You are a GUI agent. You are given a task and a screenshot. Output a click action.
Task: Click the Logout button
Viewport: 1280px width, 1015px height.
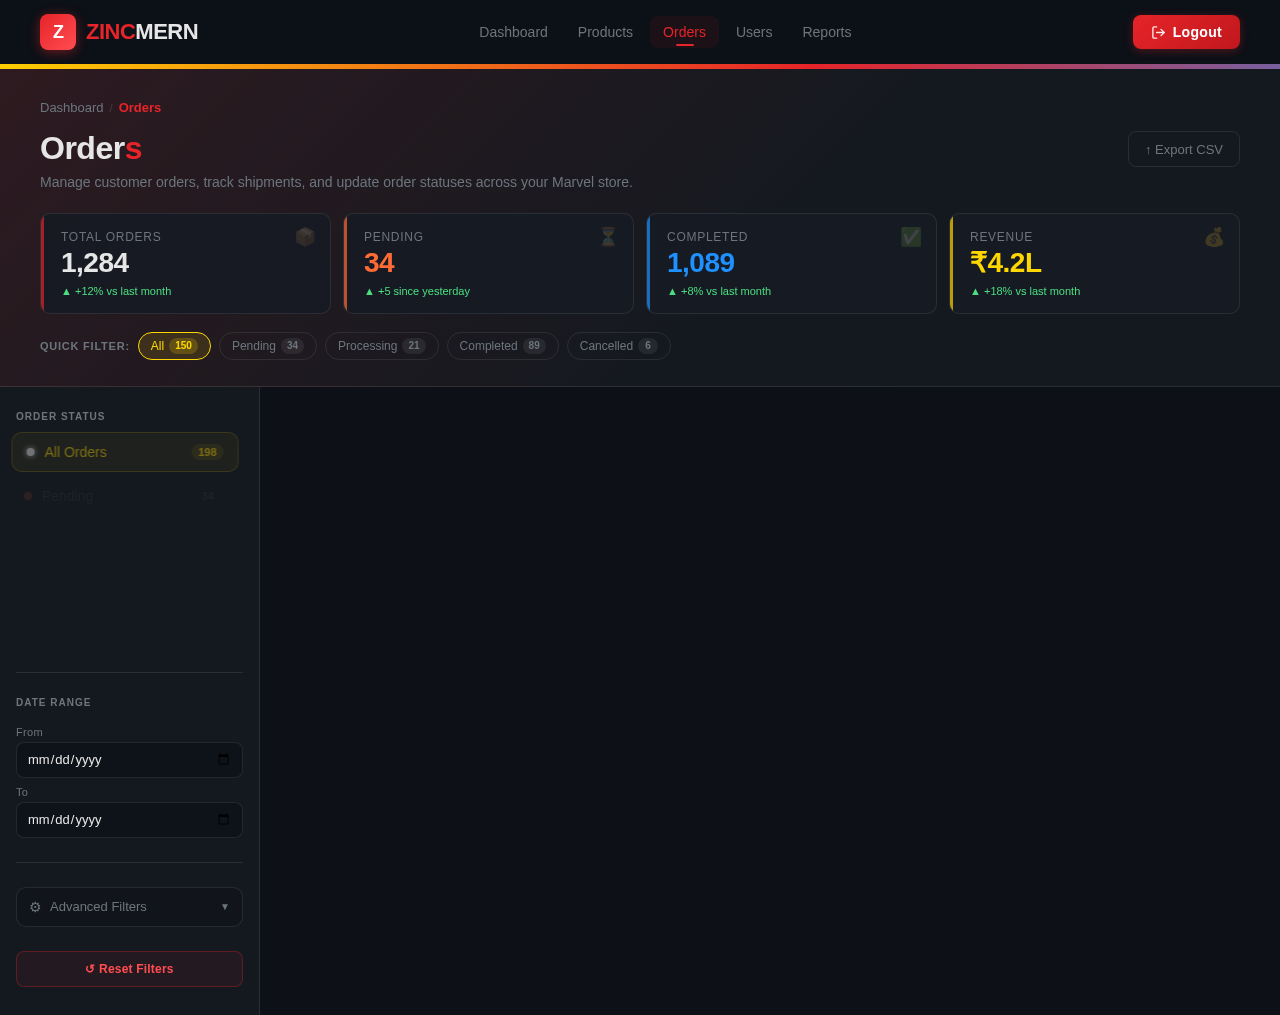[1186, 32]
